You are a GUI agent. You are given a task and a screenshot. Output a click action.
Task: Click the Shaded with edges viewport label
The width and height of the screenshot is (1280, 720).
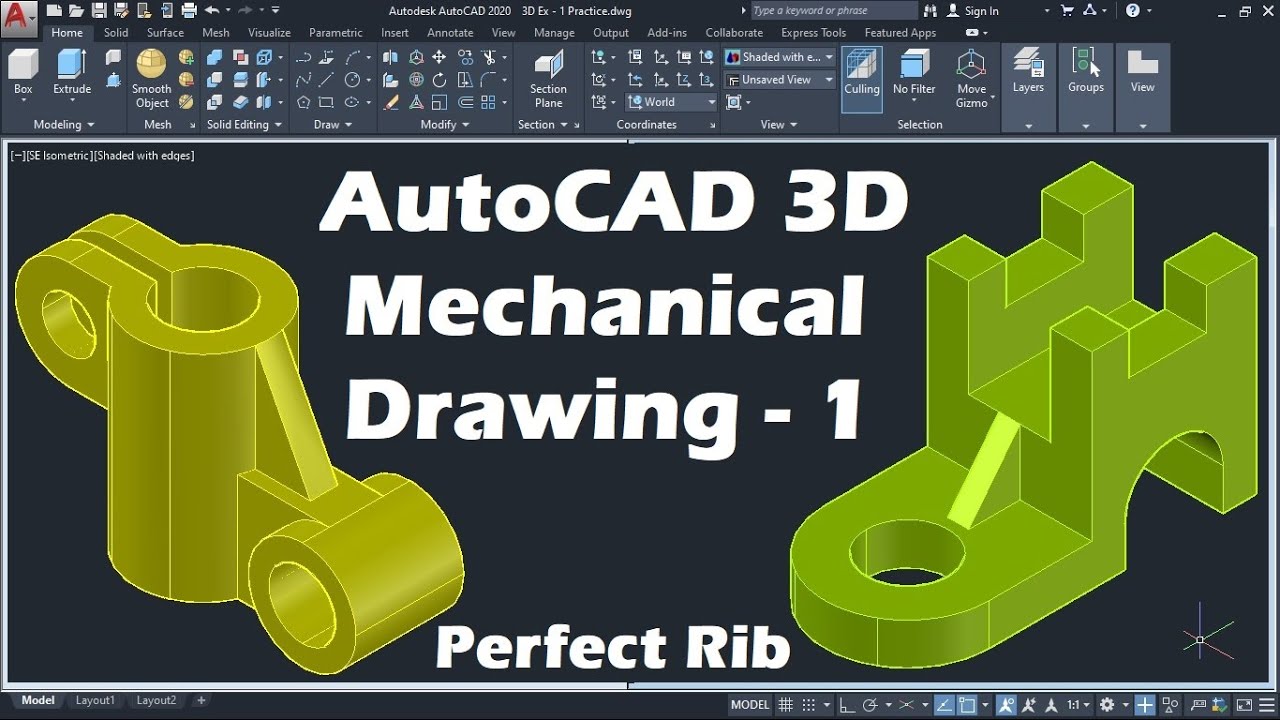144,155
